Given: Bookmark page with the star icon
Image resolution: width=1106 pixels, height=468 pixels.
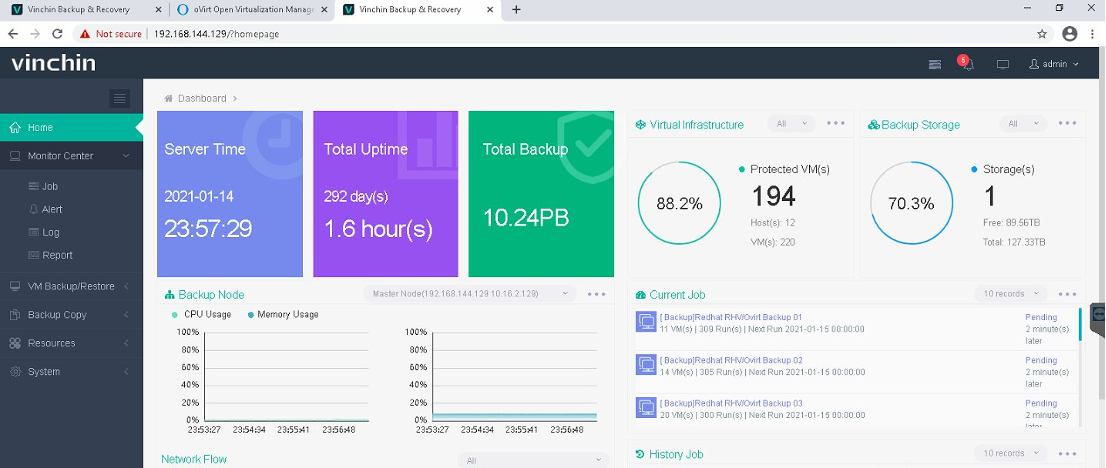Looking at the screenshot, I should 1042,34.
